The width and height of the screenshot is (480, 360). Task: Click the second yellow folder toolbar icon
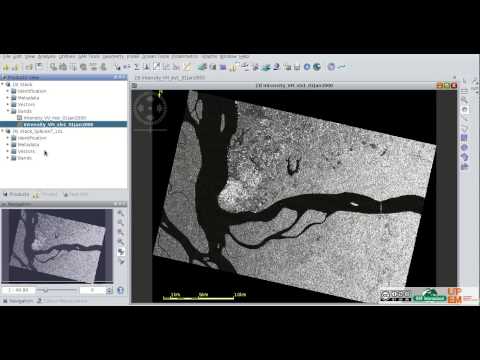coord(16,67)
